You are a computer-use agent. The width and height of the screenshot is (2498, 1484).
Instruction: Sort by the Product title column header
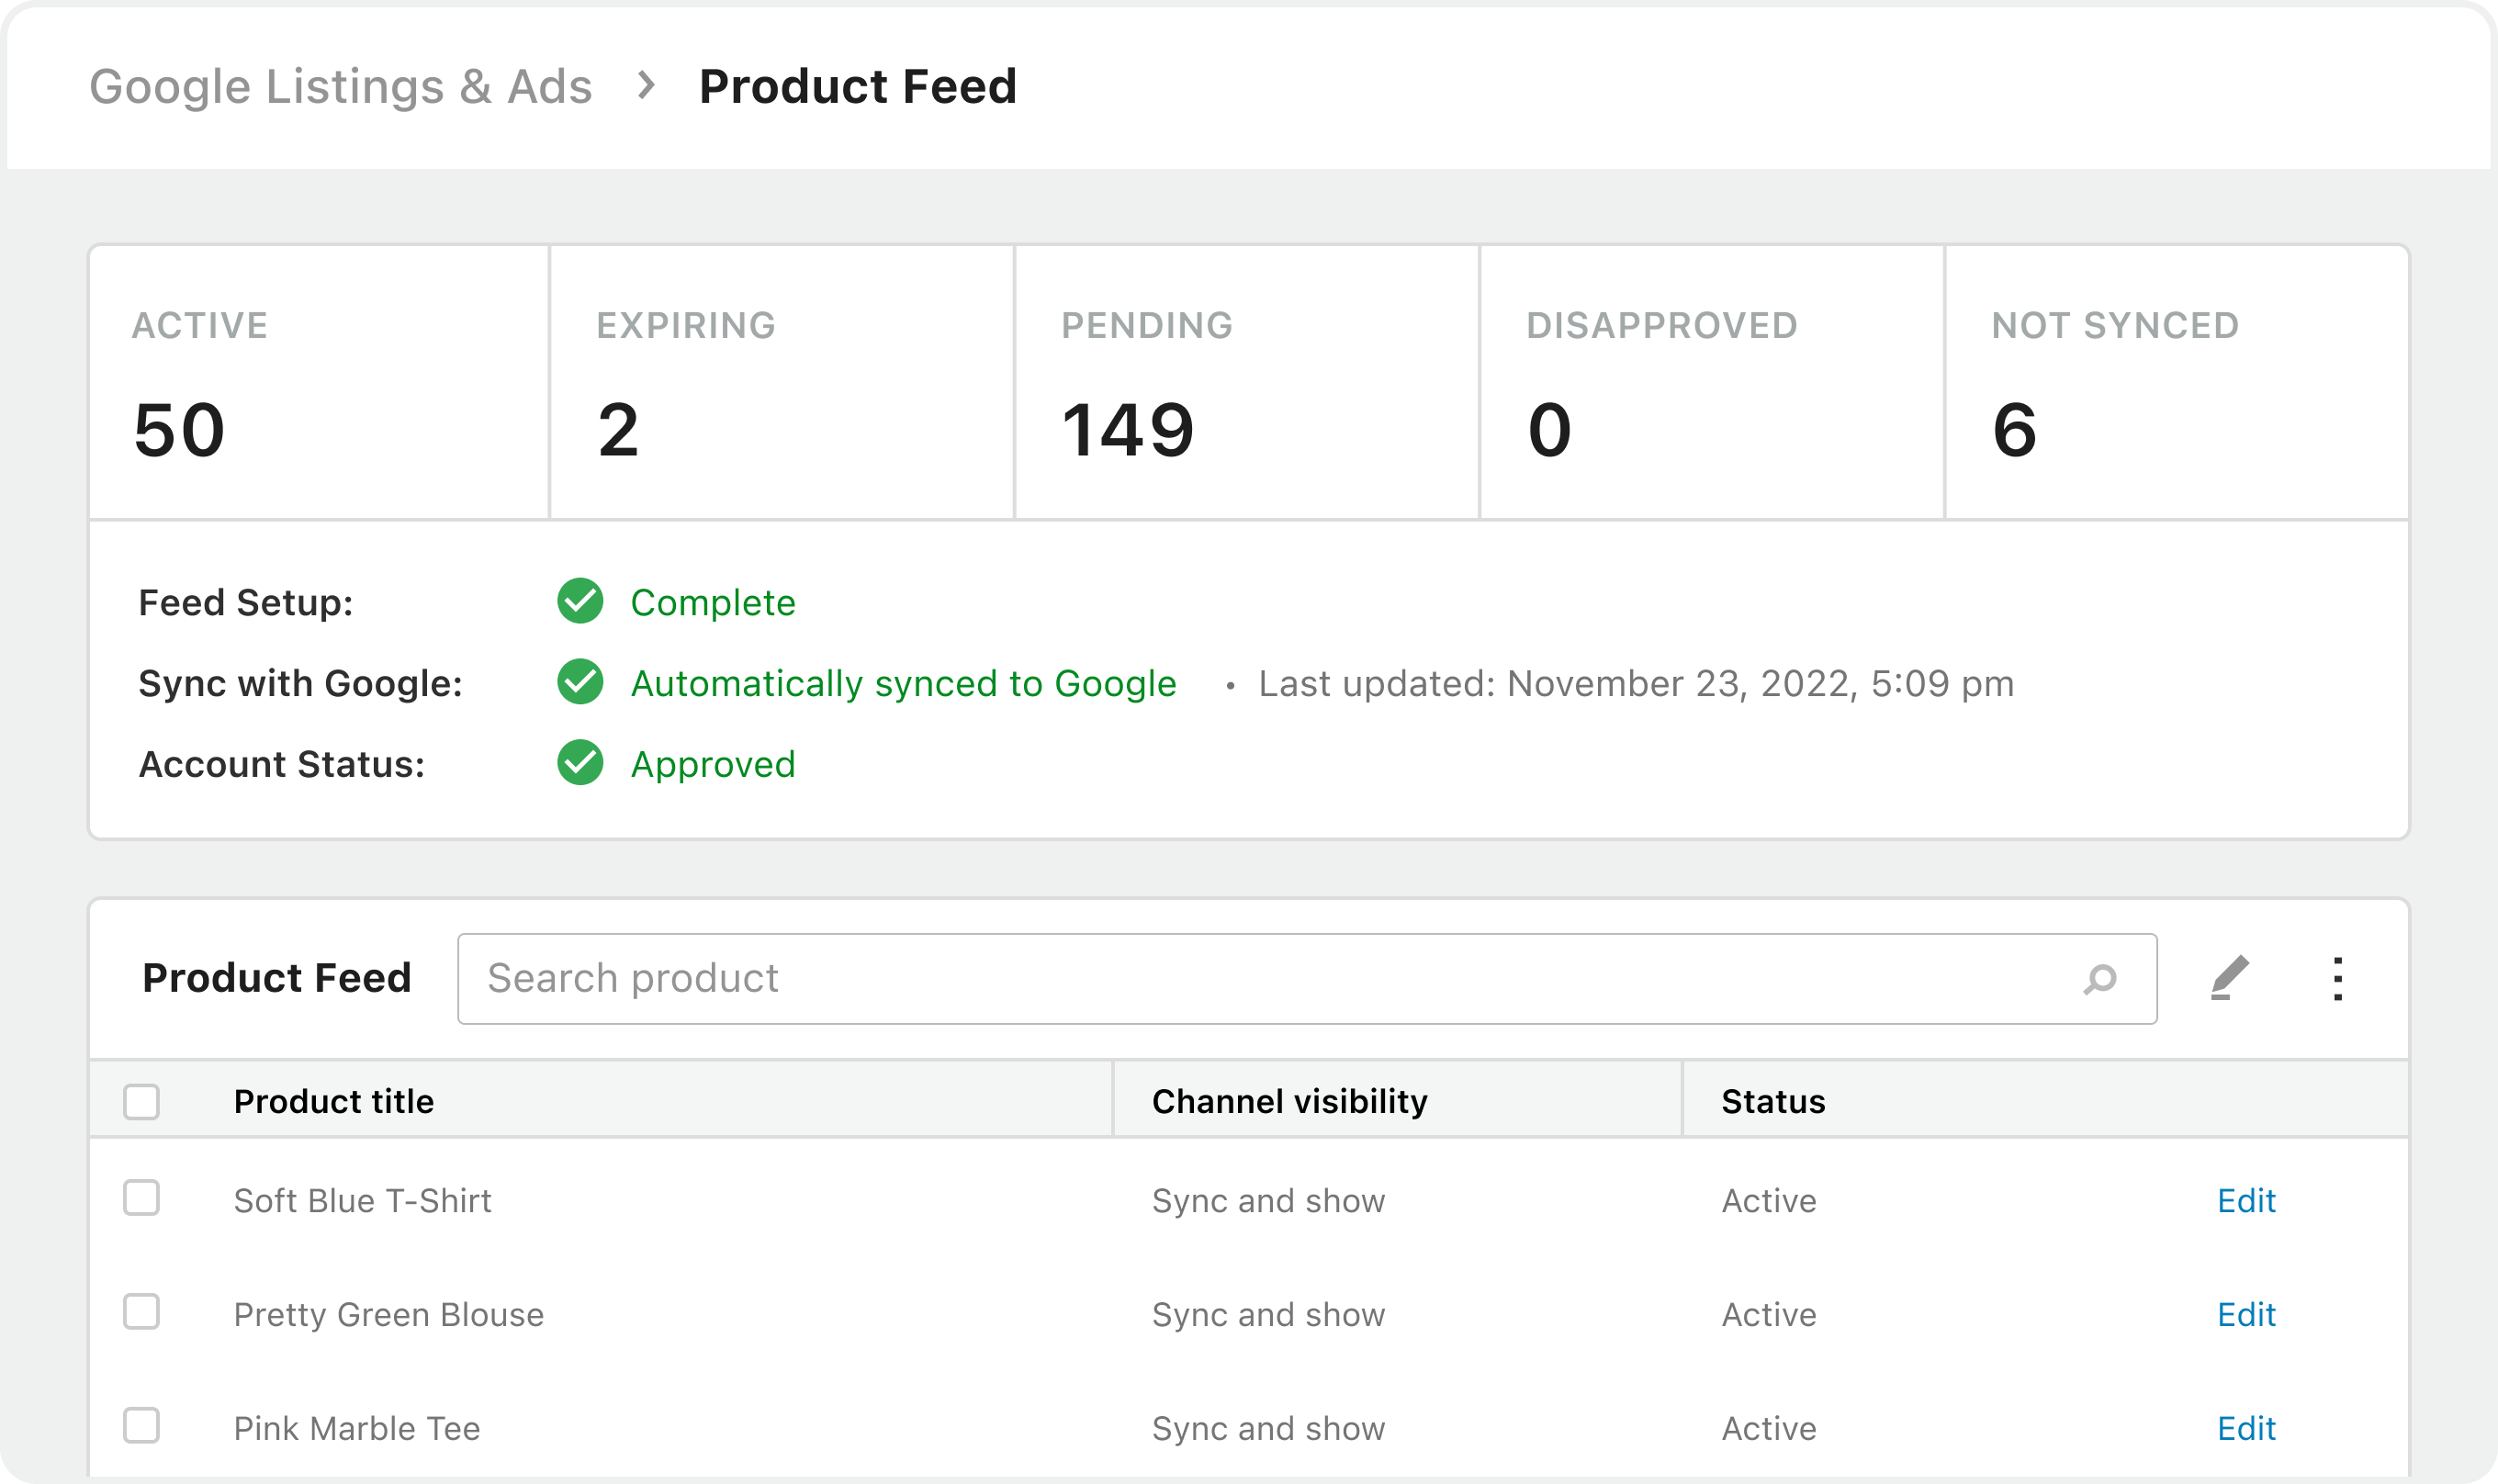[x=334, y=1100]
